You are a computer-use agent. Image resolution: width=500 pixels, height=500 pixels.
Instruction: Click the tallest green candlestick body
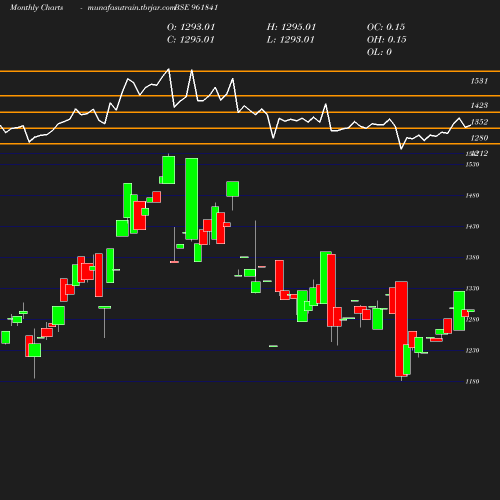pos(192,199)
